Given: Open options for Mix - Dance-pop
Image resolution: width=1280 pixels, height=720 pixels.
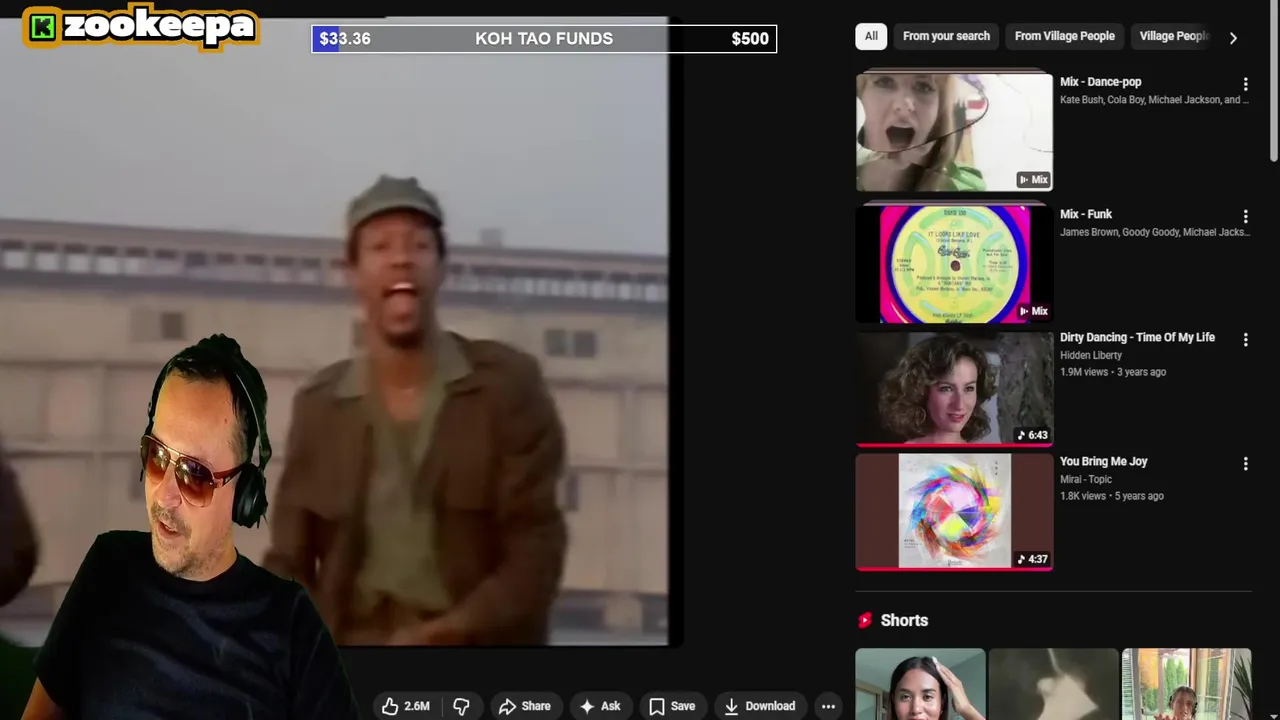Looking at the screenshot, I should [1245, 84].
